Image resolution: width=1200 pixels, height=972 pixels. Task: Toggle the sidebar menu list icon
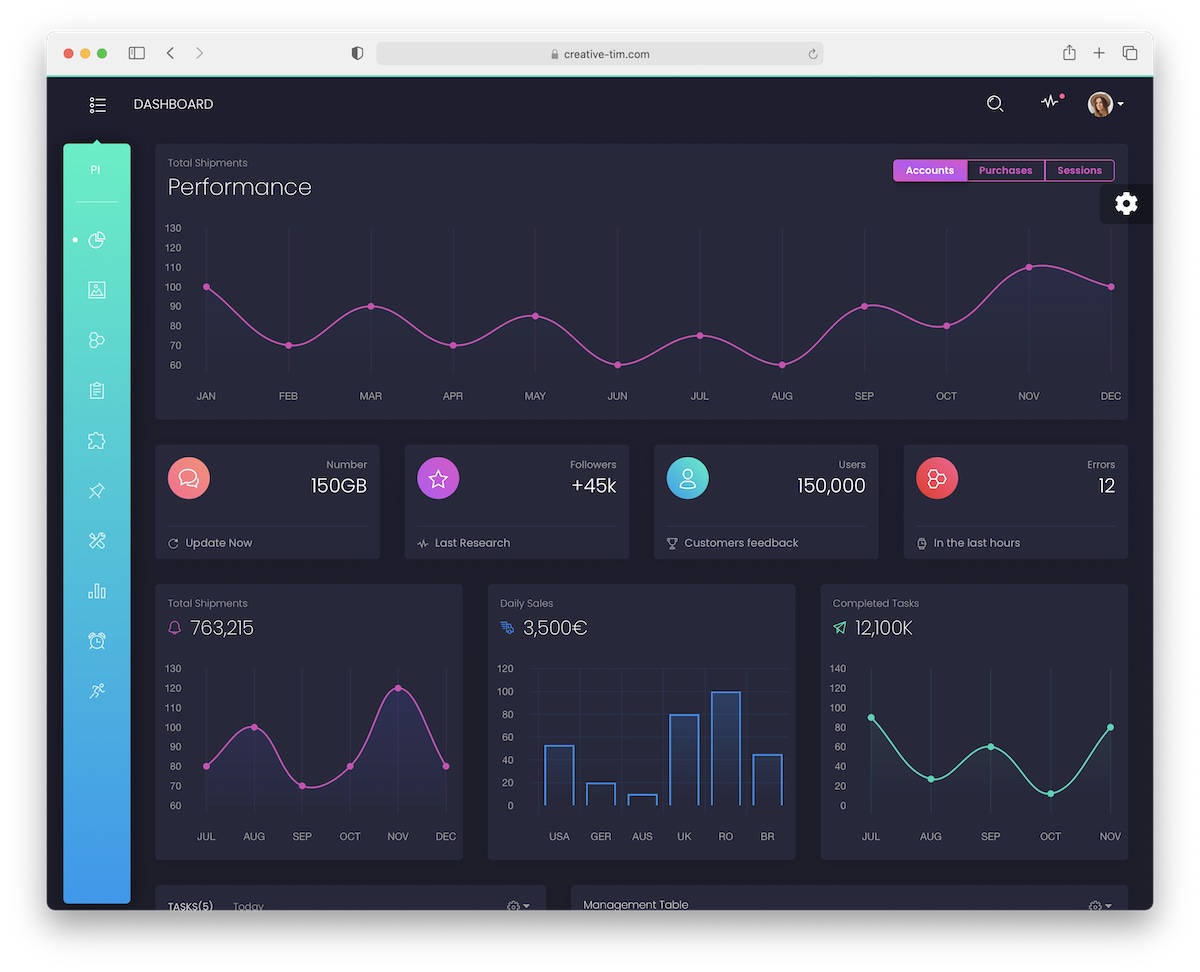pos(97,104)
